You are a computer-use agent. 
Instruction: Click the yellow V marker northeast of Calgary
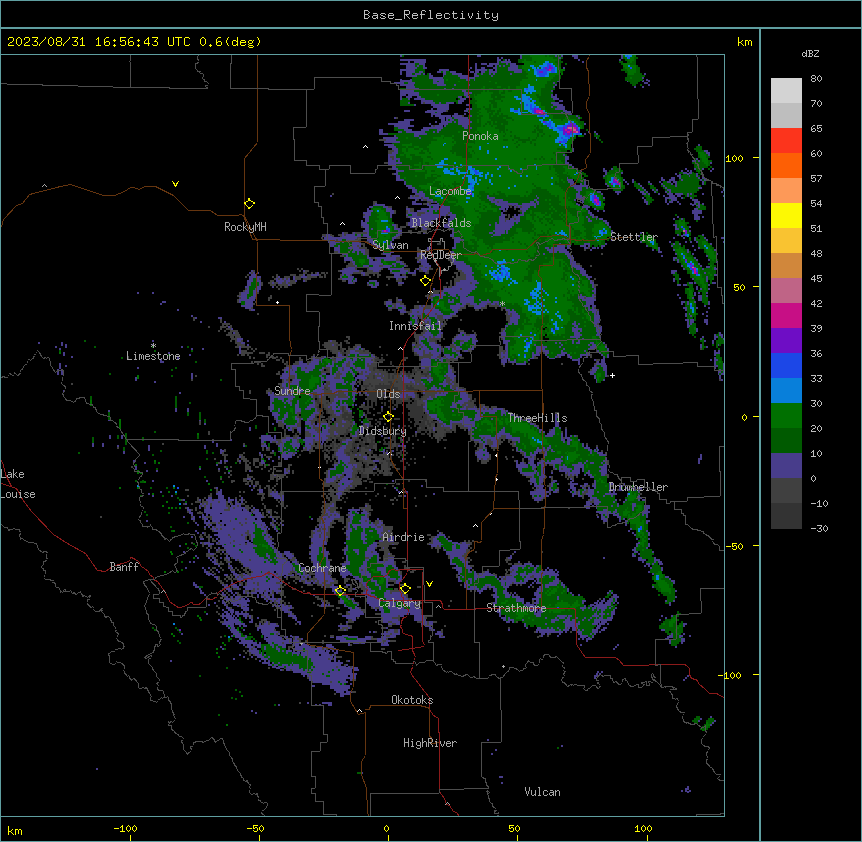pyautogui.click(x=429, y=584)
